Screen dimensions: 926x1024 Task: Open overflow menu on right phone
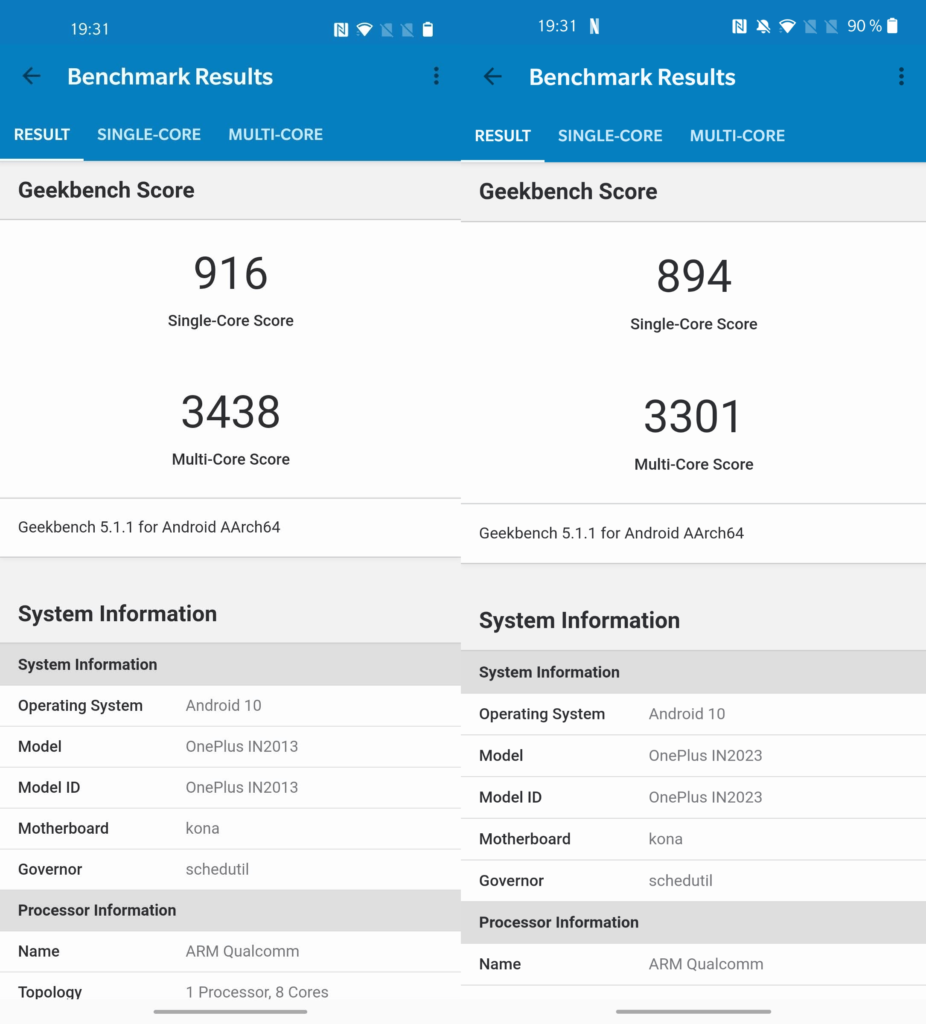(901, 76)
